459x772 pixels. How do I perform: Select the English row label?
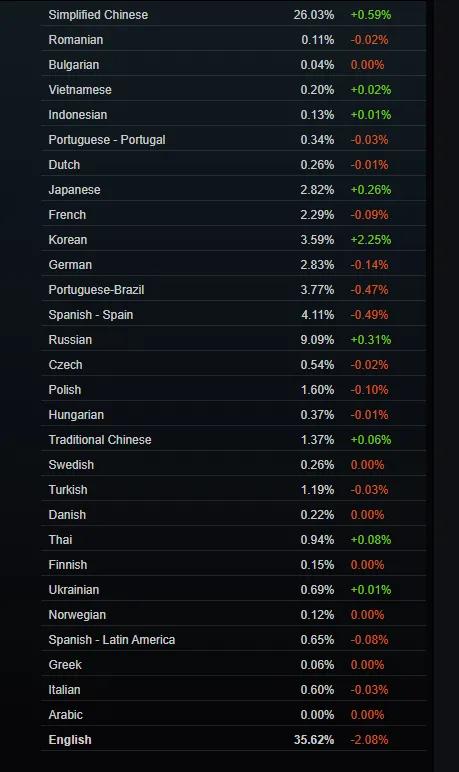[x=70, y=740]
